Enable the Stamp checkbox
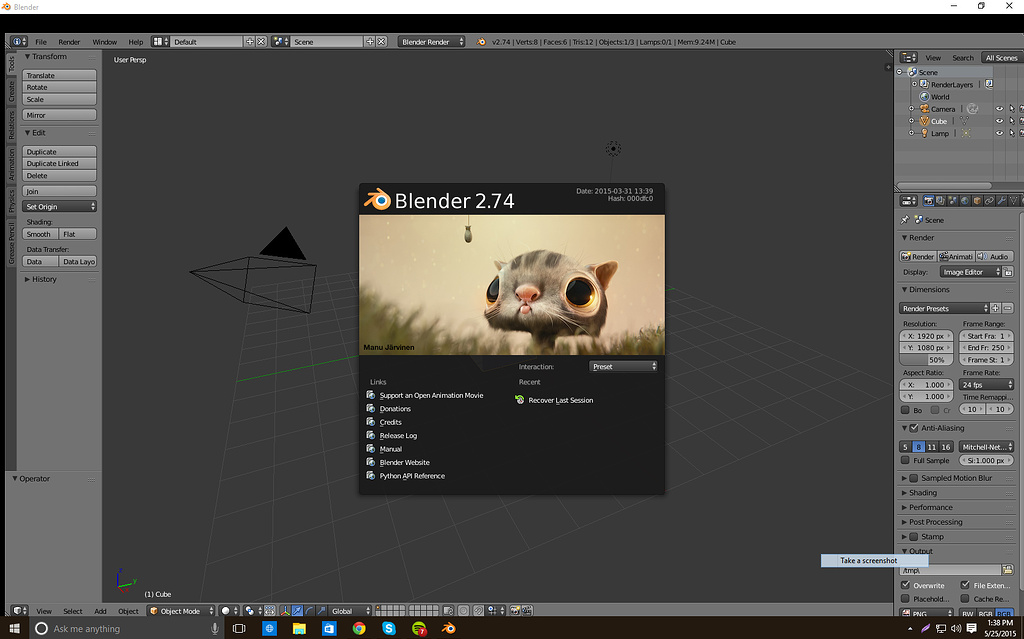1024x639 pixels. (x=914, y=536)
